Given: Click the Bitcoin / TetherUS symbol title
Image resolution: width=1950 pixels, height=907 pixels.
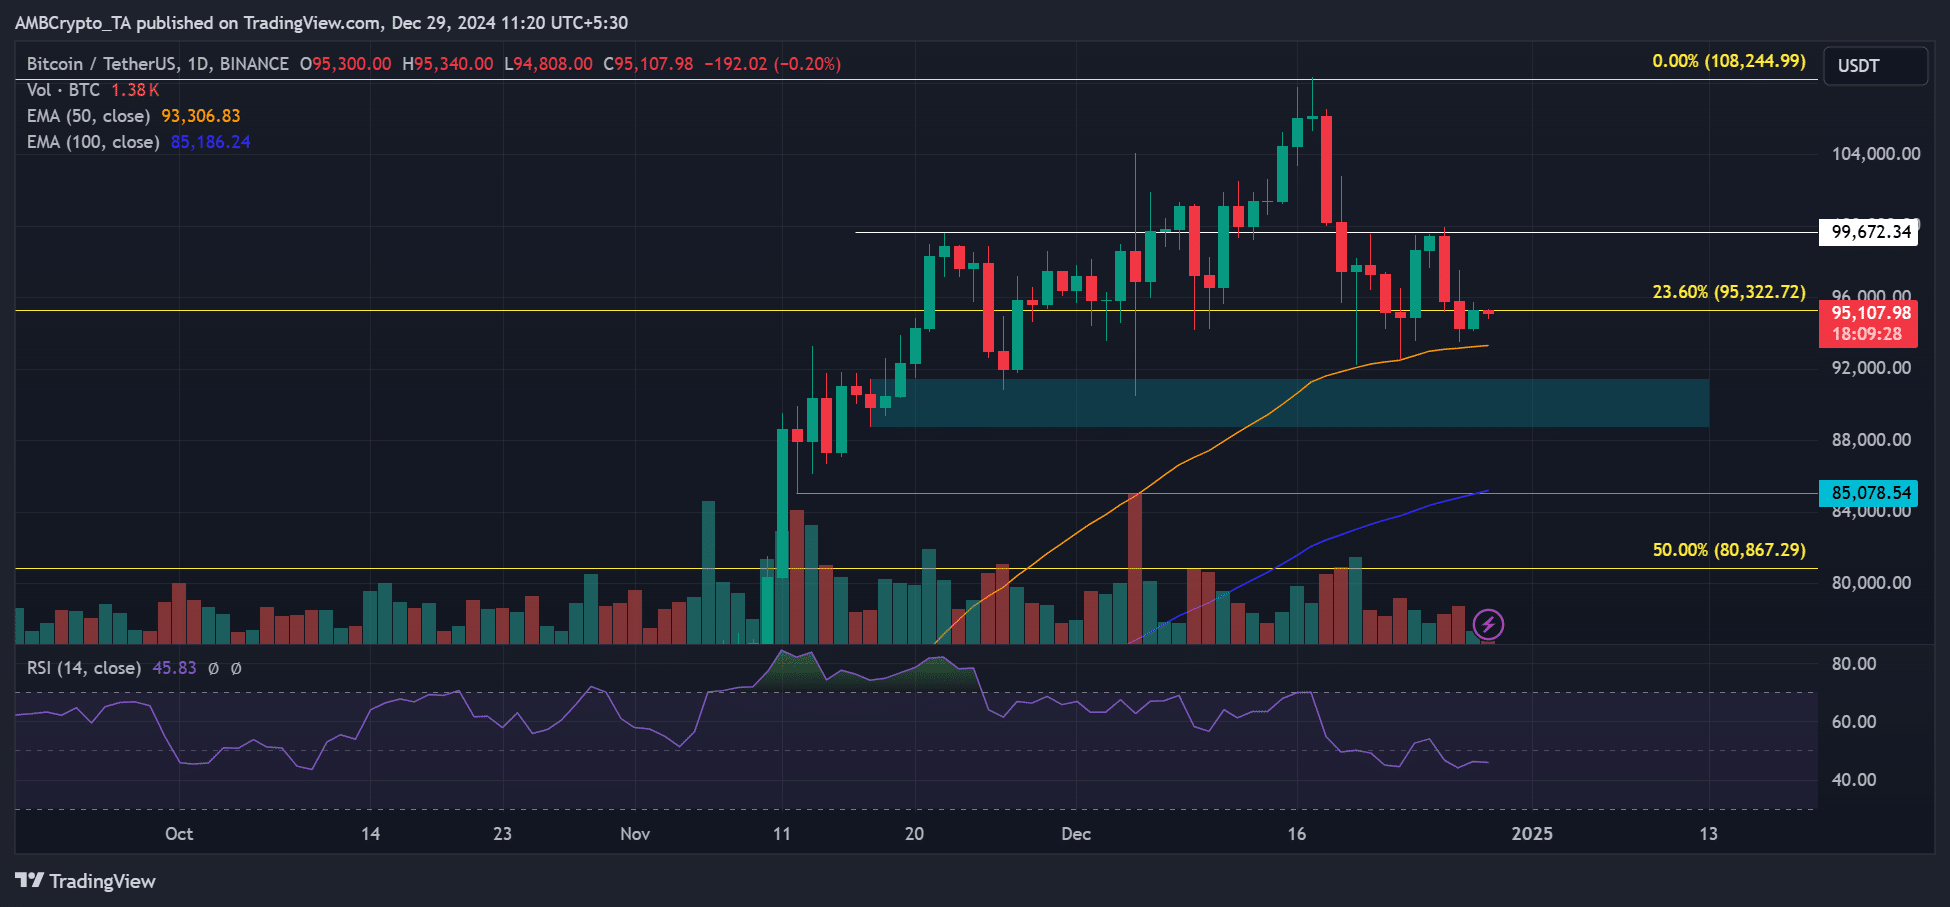Looking at the screenshot, I should click(x=158, y=64).
